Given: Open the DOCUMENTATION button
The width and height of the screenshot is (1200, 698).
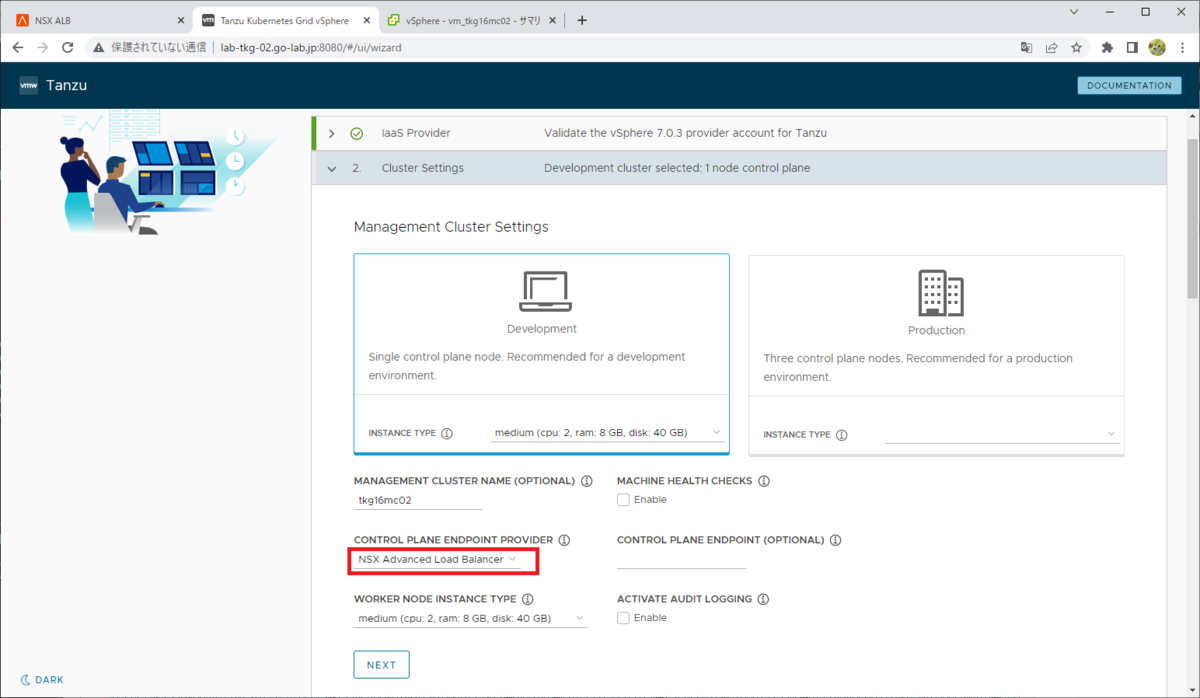Looking at the screenshot, I should tap(1129, 86).
